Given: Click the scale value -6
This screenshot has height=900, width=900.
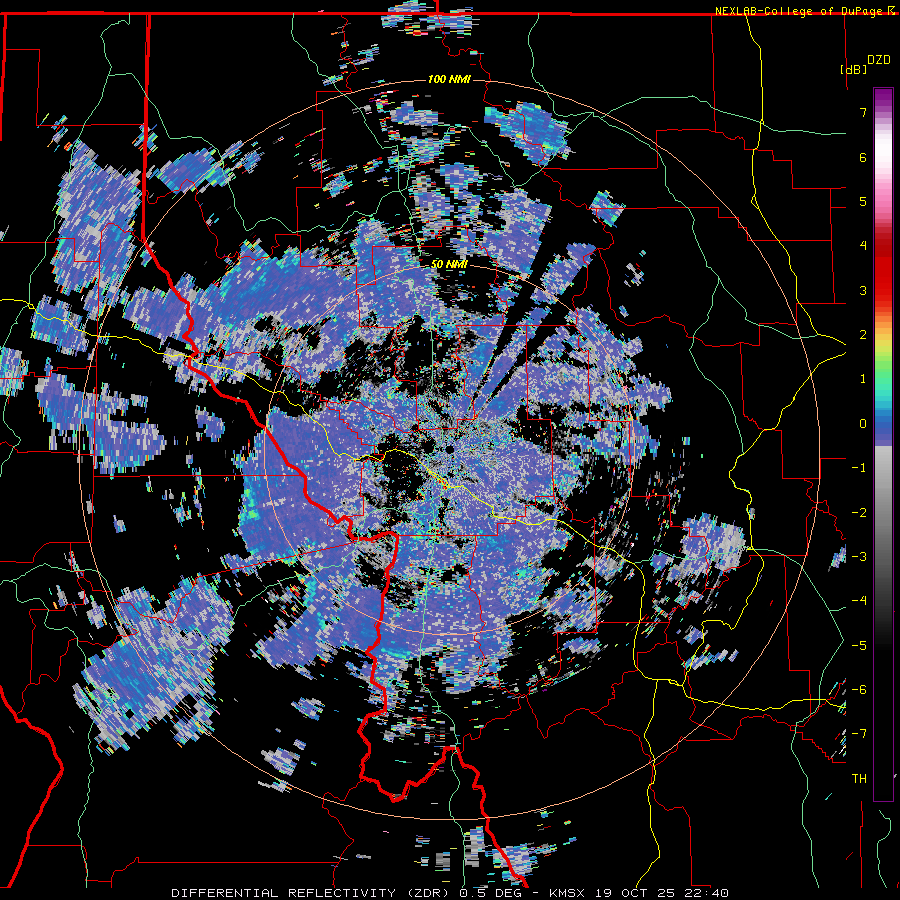Looking at the screenshot, I should click(x=860, y=690).
